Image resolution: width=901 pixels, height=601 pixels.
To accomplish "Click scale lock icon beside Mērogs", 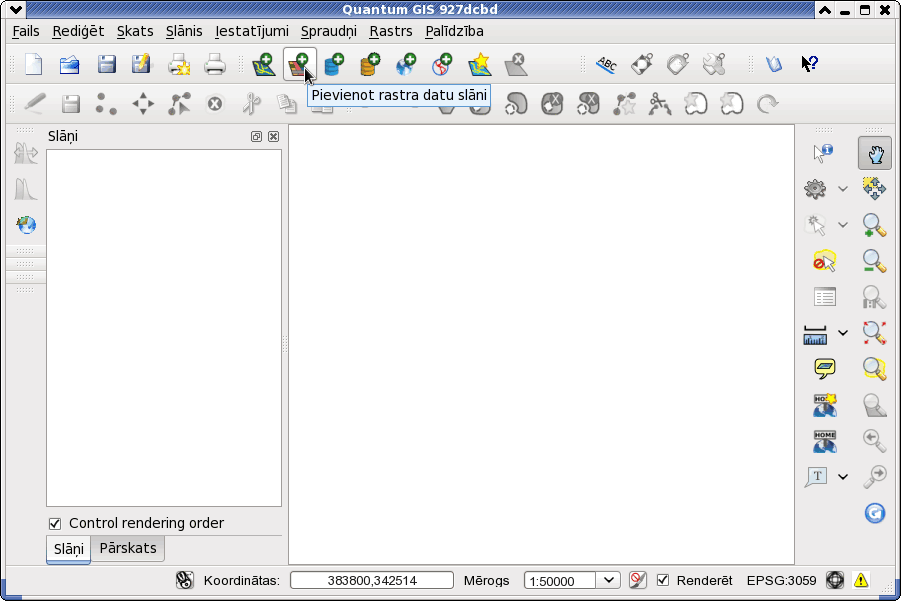I will (x=637, y=580).
